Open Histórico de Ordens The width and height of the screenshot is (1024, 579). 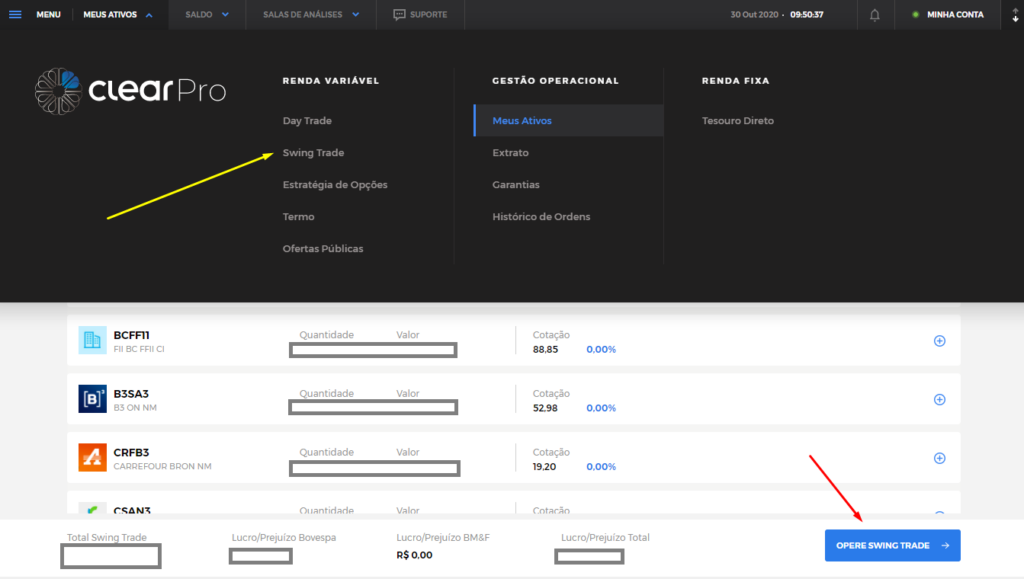[541, 217]
